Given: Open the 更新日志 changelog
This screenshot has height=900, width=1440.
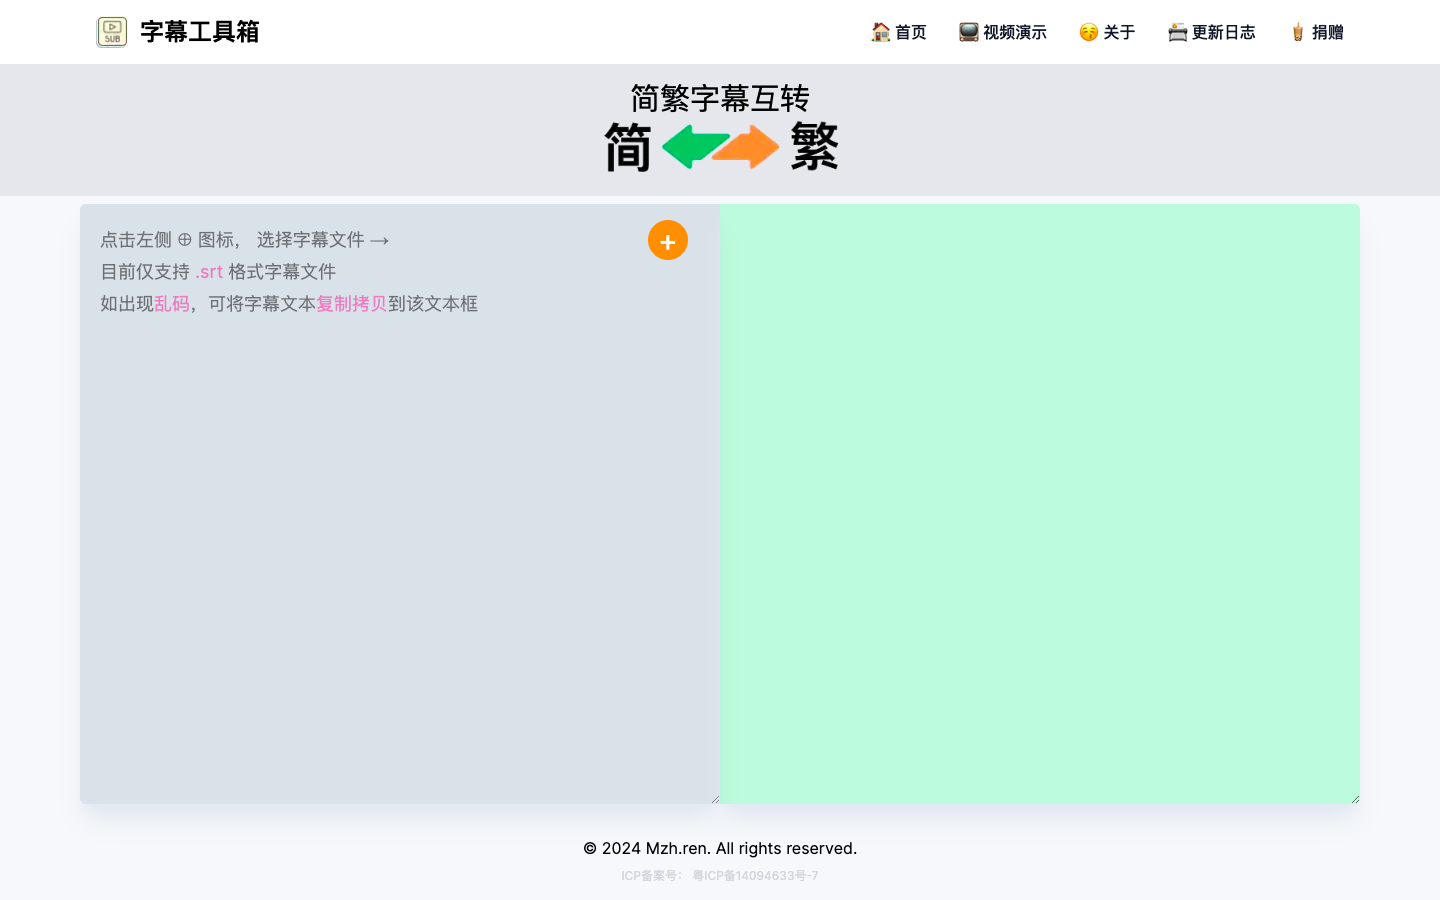Looking at the screenshot, I should point(1221,31).
